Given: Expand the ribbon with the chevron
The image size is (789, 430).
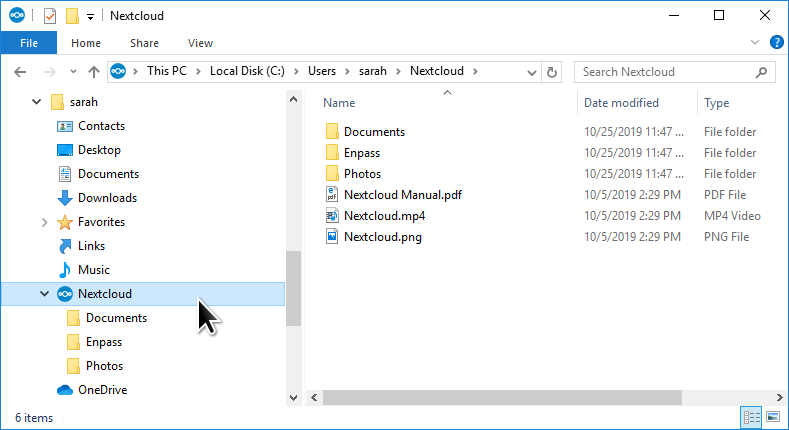Looking at the screenshot, I should [755, 43].
